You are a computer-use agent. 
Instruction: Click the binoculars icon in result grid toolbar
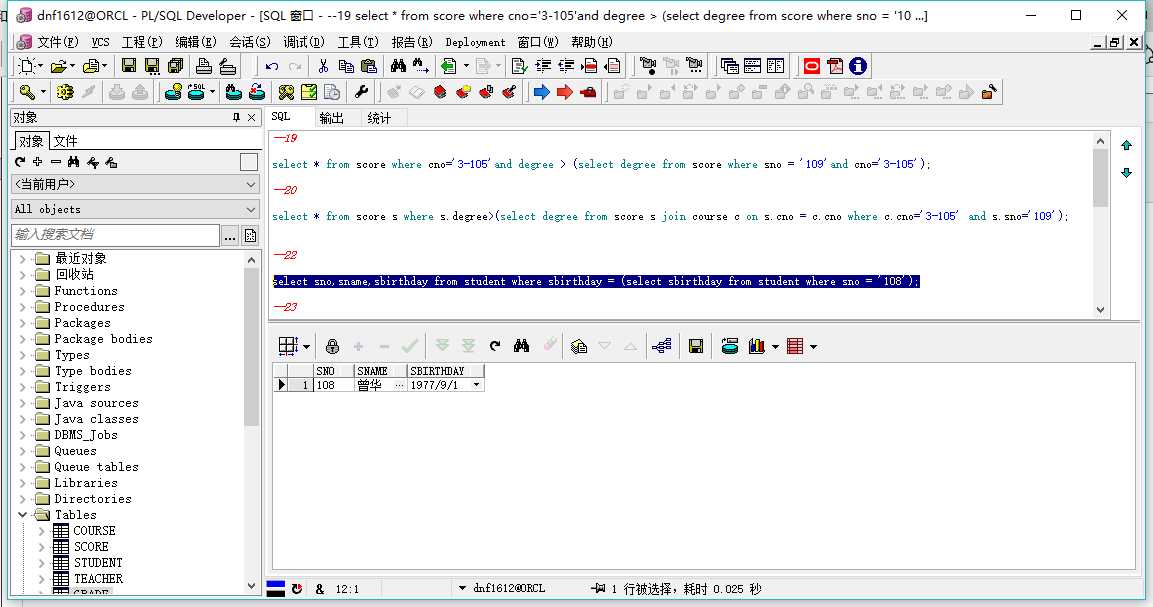click(x=521, y=346)
